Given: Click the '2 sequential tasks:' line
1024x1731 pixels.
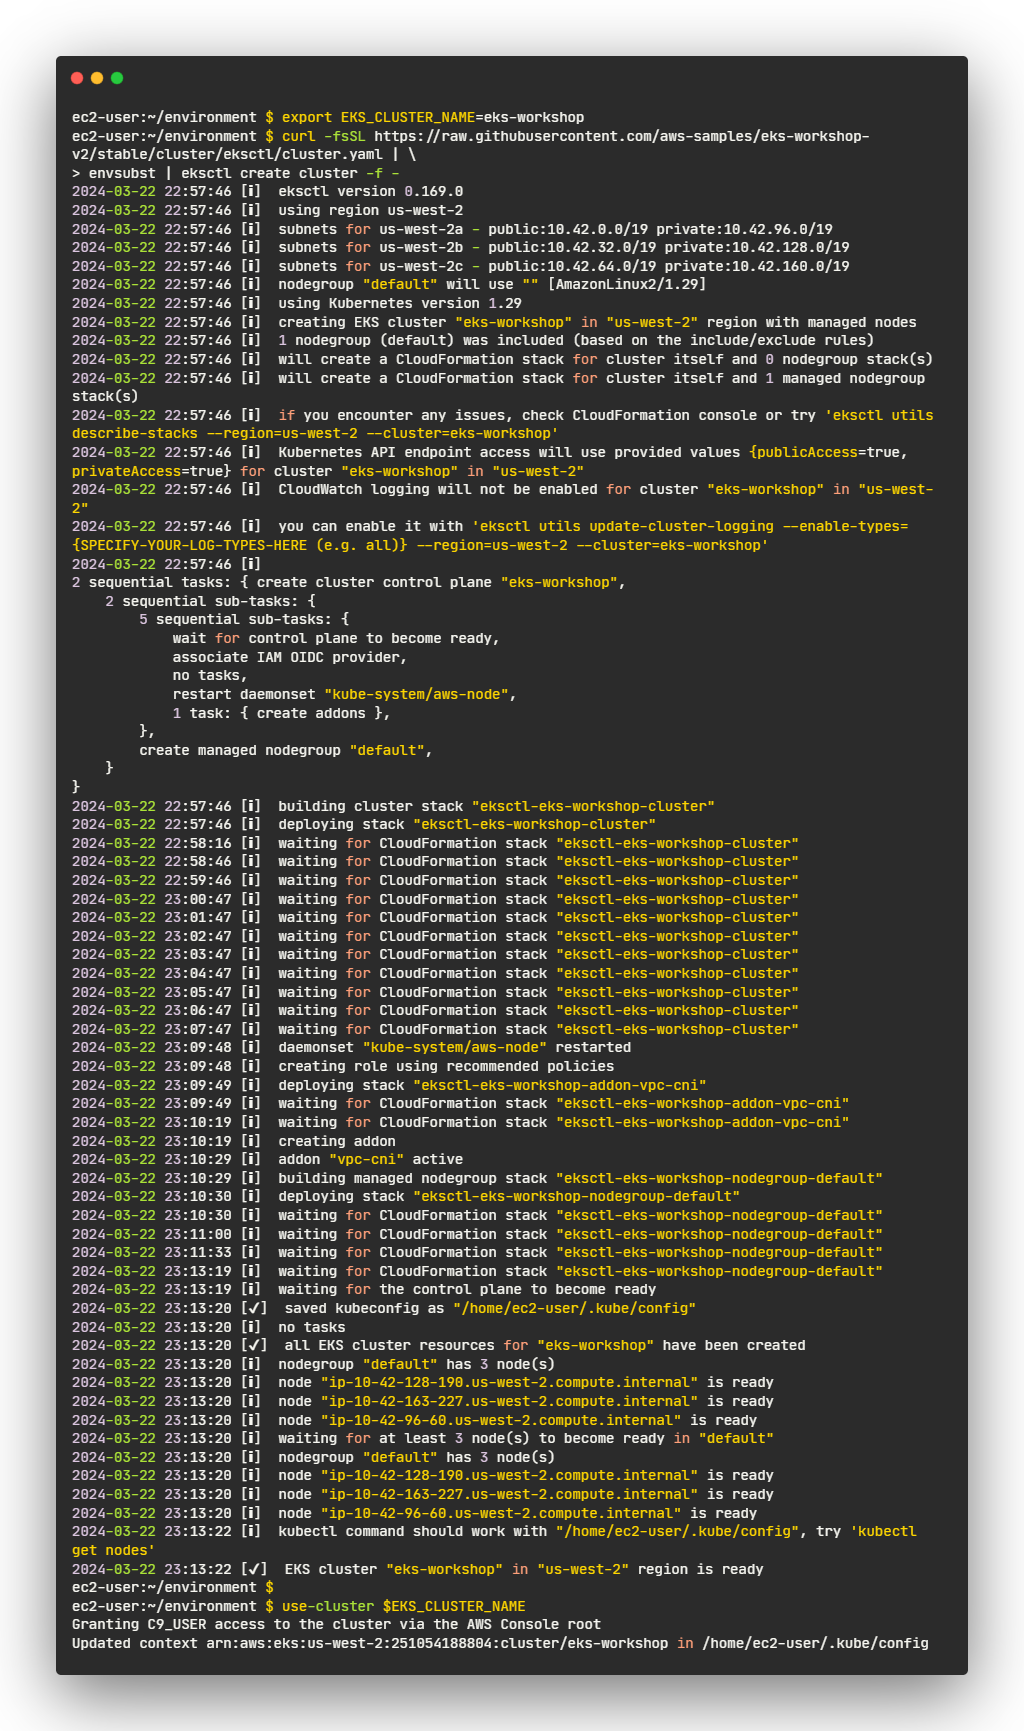Looking at the screenshot, I should pyautogui.click(x=349, y=582).
